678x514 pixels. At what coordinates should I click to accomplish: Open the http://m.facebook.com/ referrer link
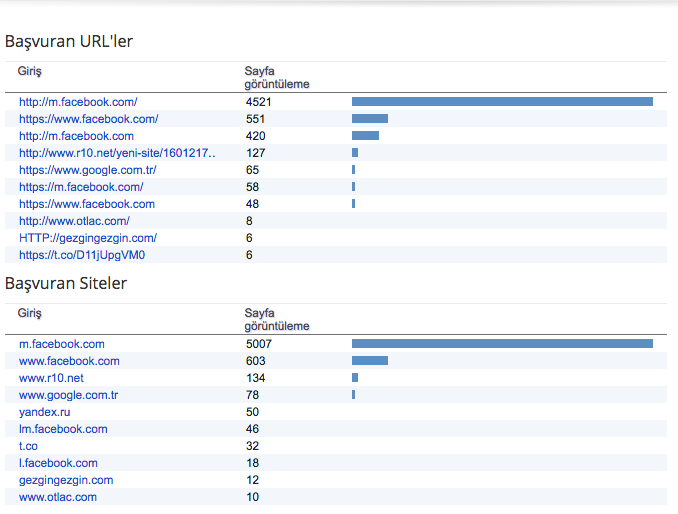pos(78,102)
